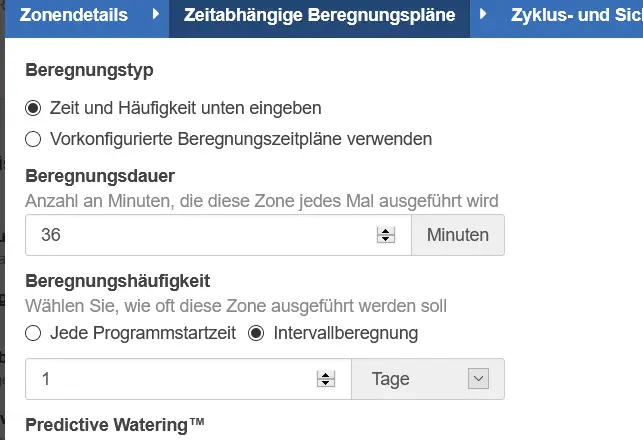
Task: Increase Beregnungsdauer minutes with up arrow
Action: coord(385,231)
